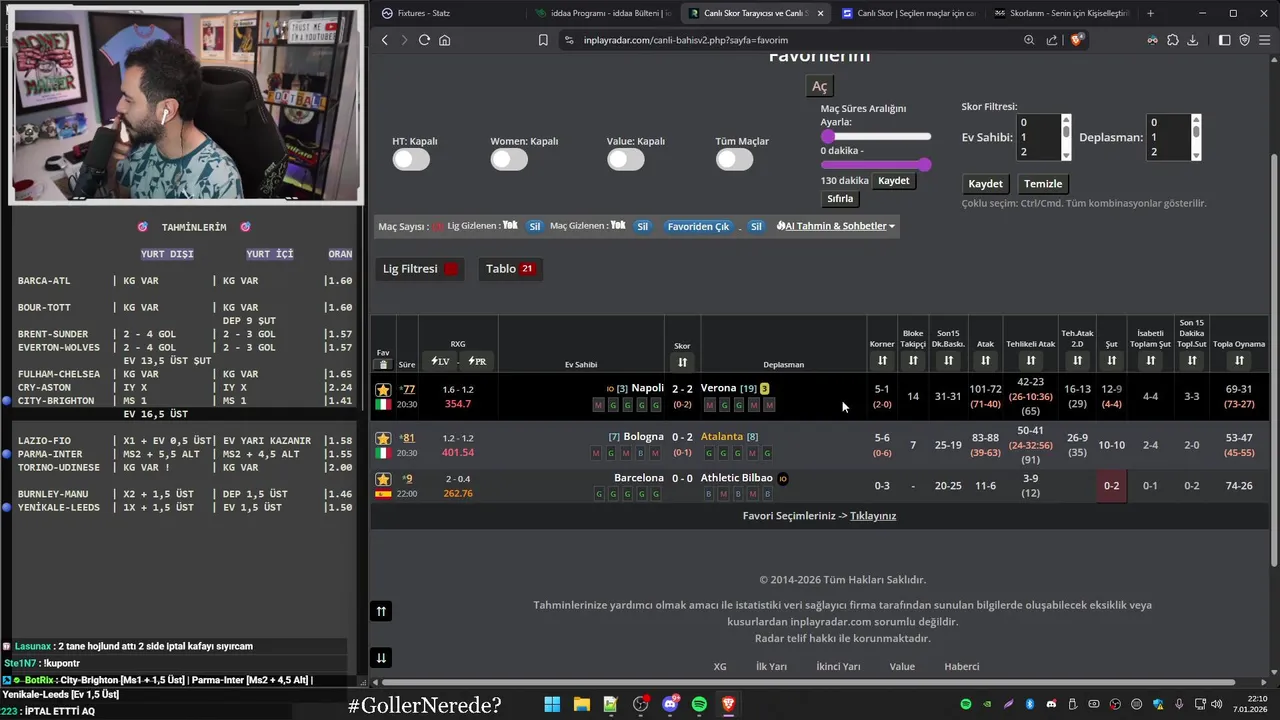Screen dimensions: 1280x720
Task: Click the Tıklayınız link
Action: pyautogui.click(x=873, y=516)
